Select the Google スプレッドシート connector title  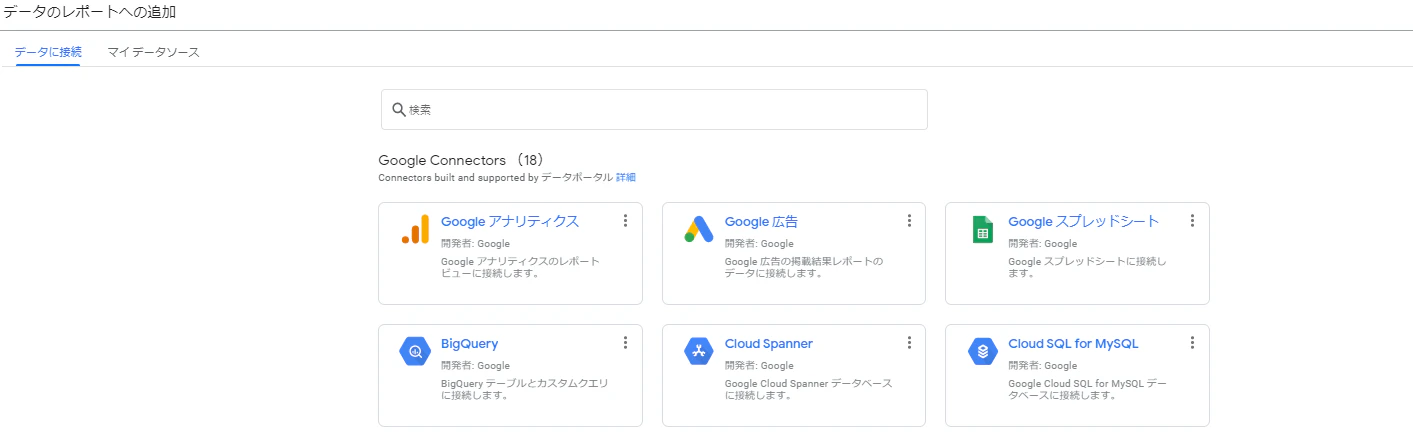pos(1084,222)
